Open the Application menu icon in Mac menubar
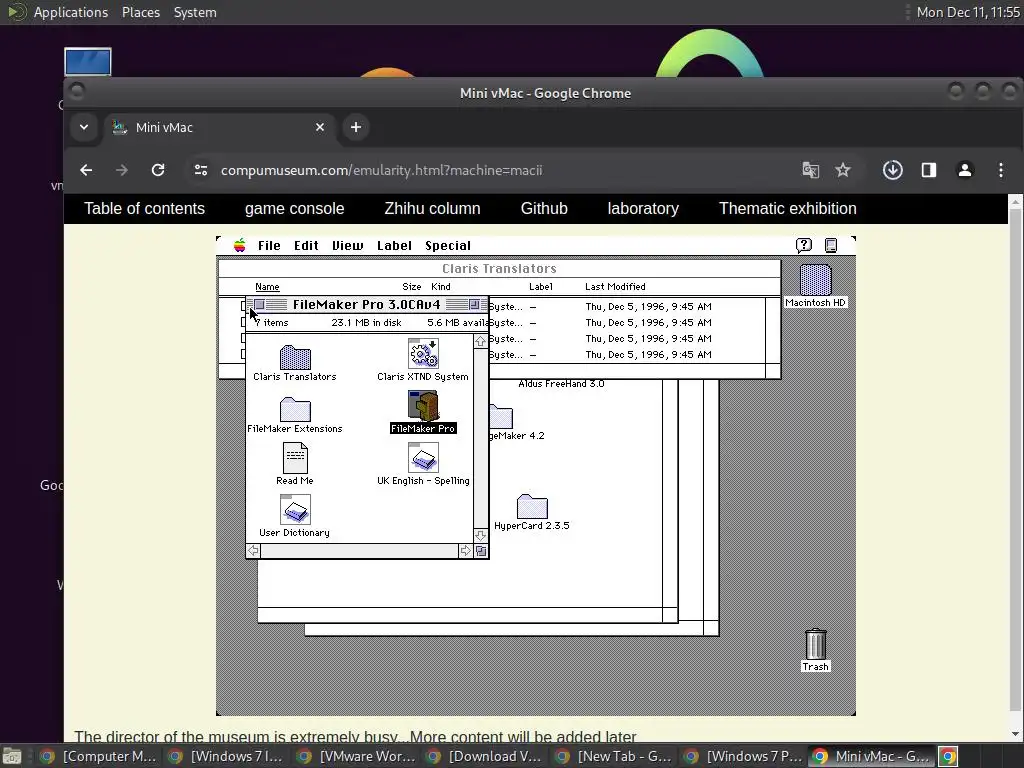This screenshot has height=768, width=1024. point(831,246)
